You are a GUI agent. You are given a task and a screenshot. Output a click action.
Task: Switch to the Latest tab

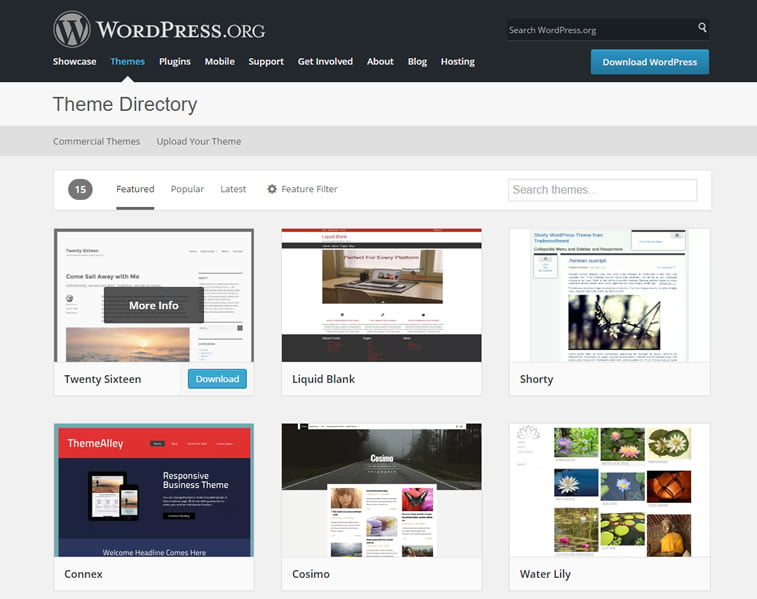click(x=233, y=189)
